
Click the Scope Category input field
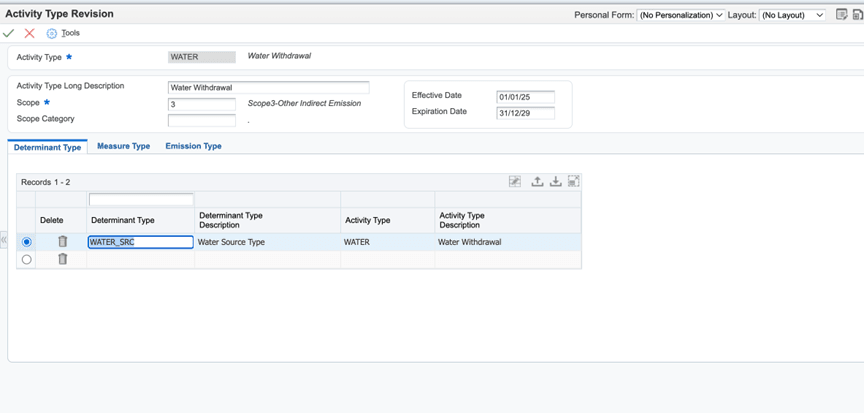coord(202,121)
